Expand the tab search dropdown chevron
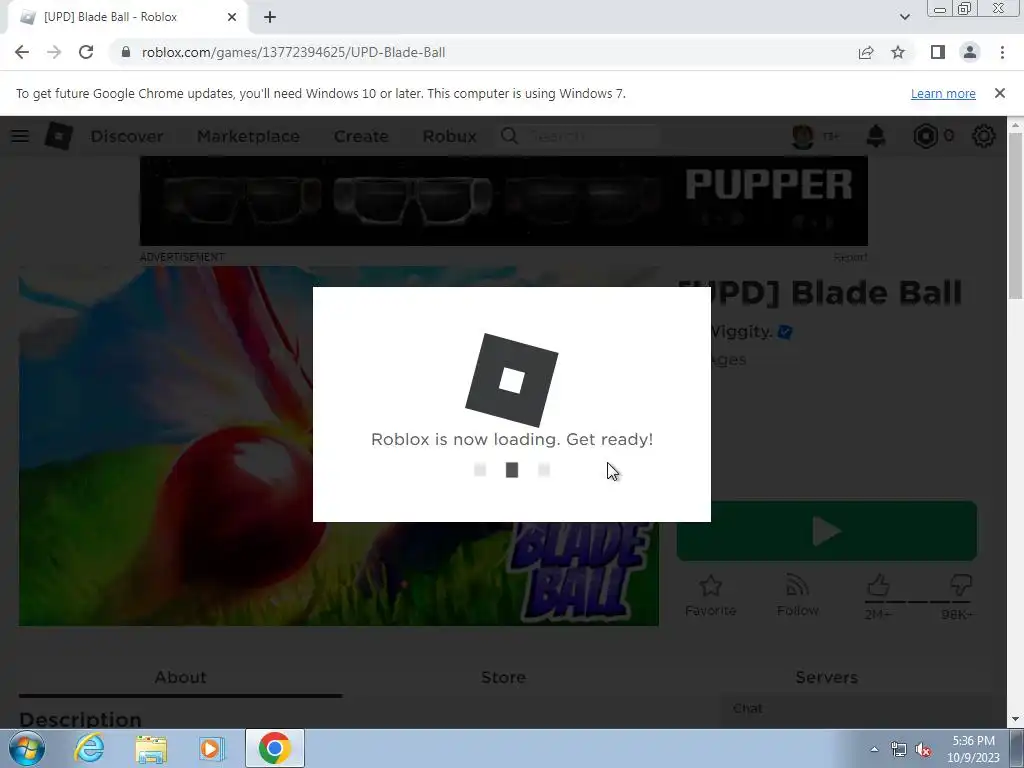1024x768 pixels. click(x=904, y=17)
